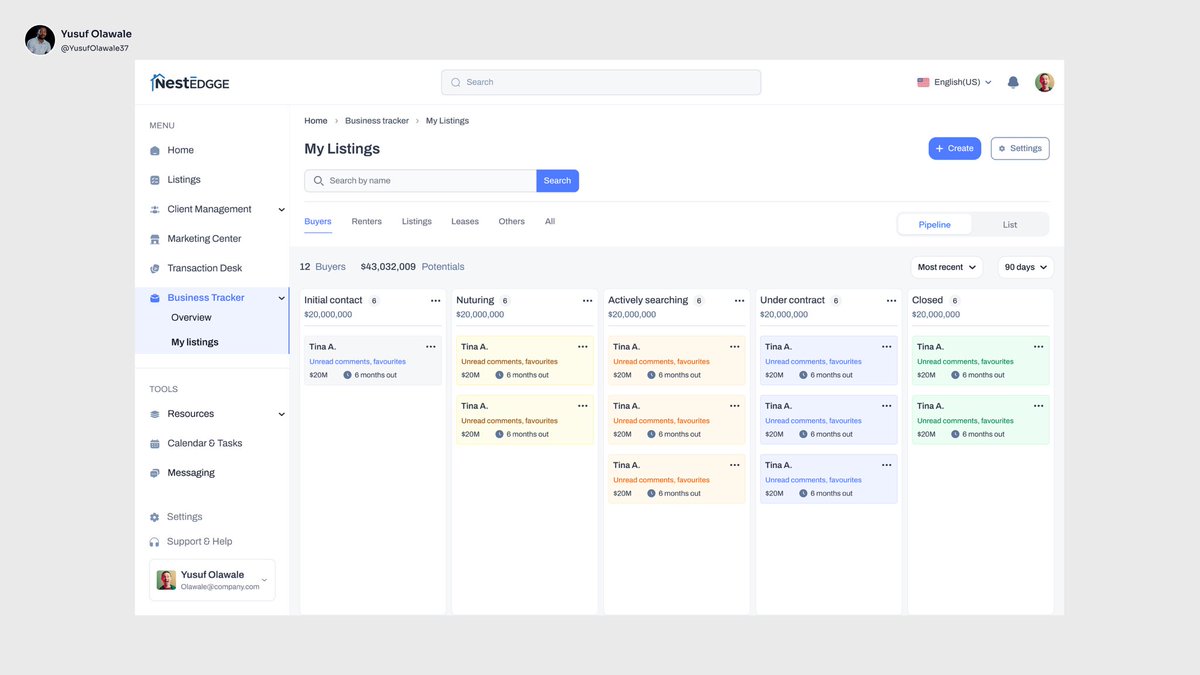This screenshot has width=1200, height=675.
Task: Select the Transaction Desk icon
Action: (156, 267)
